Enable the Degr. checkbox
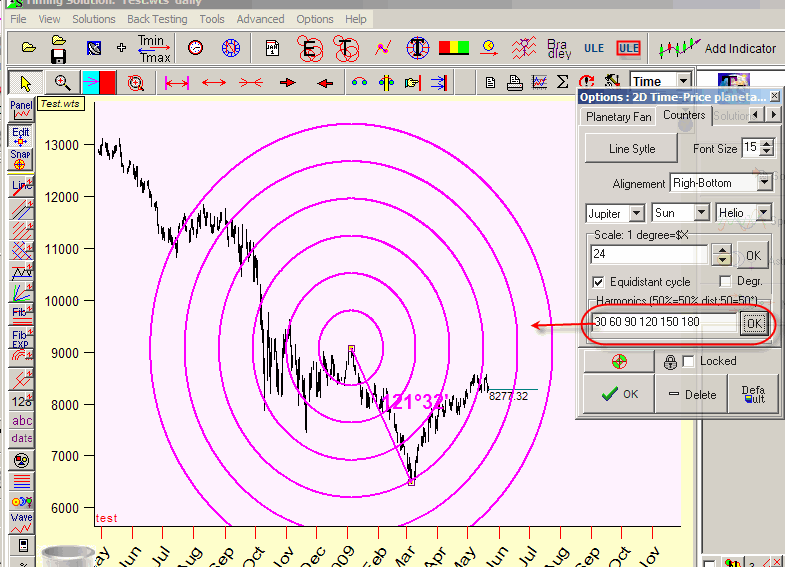The image size is (785, 567). pos(725,281)
